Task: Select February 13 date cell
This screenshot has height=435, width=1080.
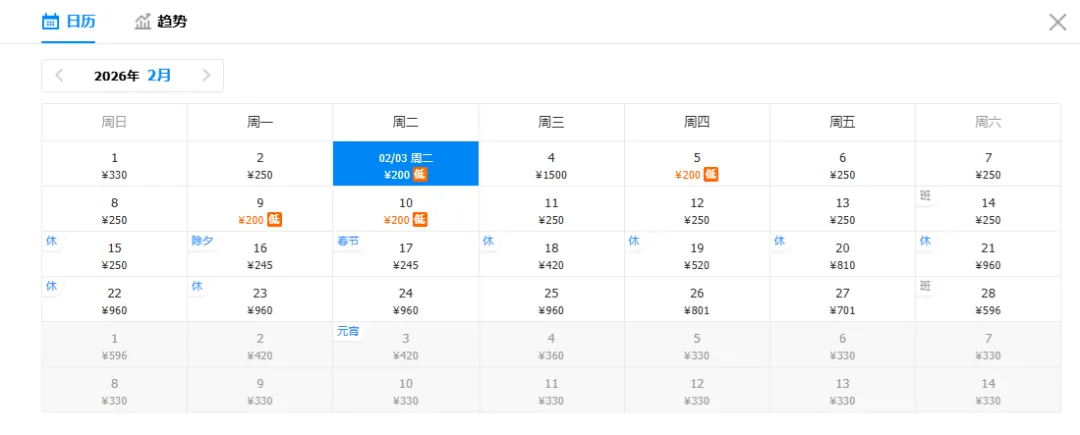Action: (x=842, y=209)
